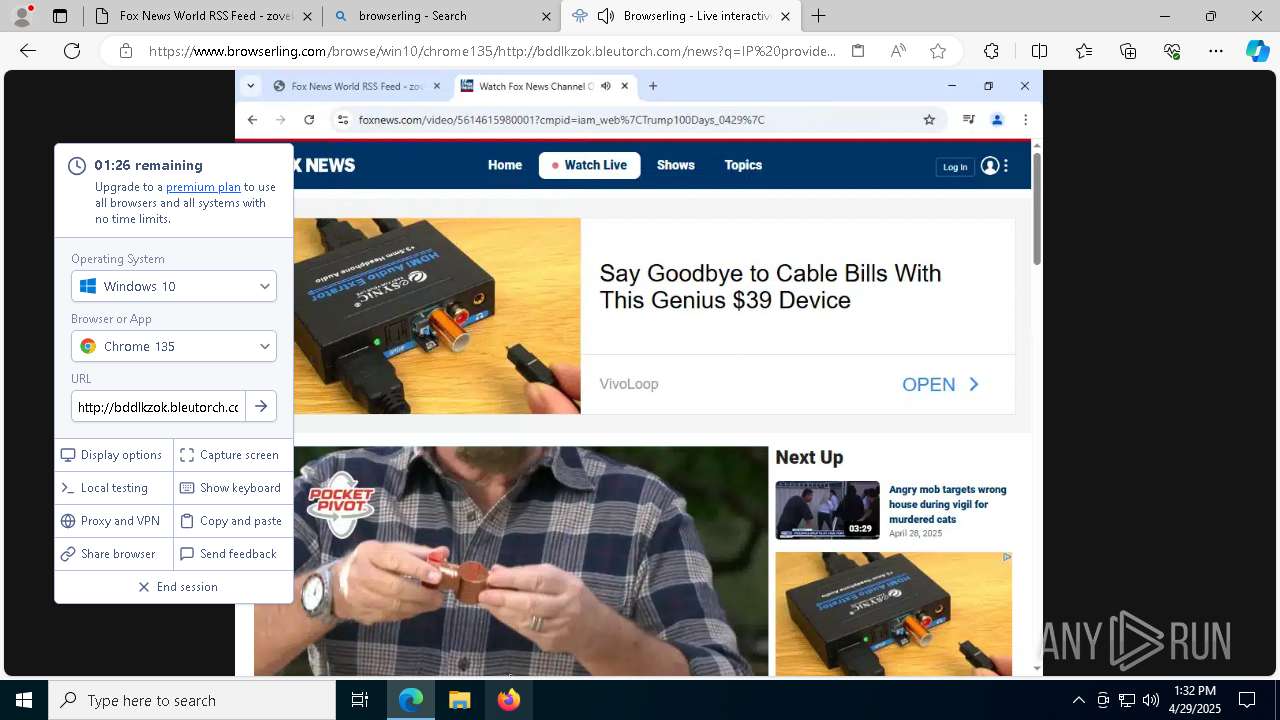Open Proxy and VPN settings
Image resolution: width=1280 pixels, height=720 pixels.
(x=114, y=521)
